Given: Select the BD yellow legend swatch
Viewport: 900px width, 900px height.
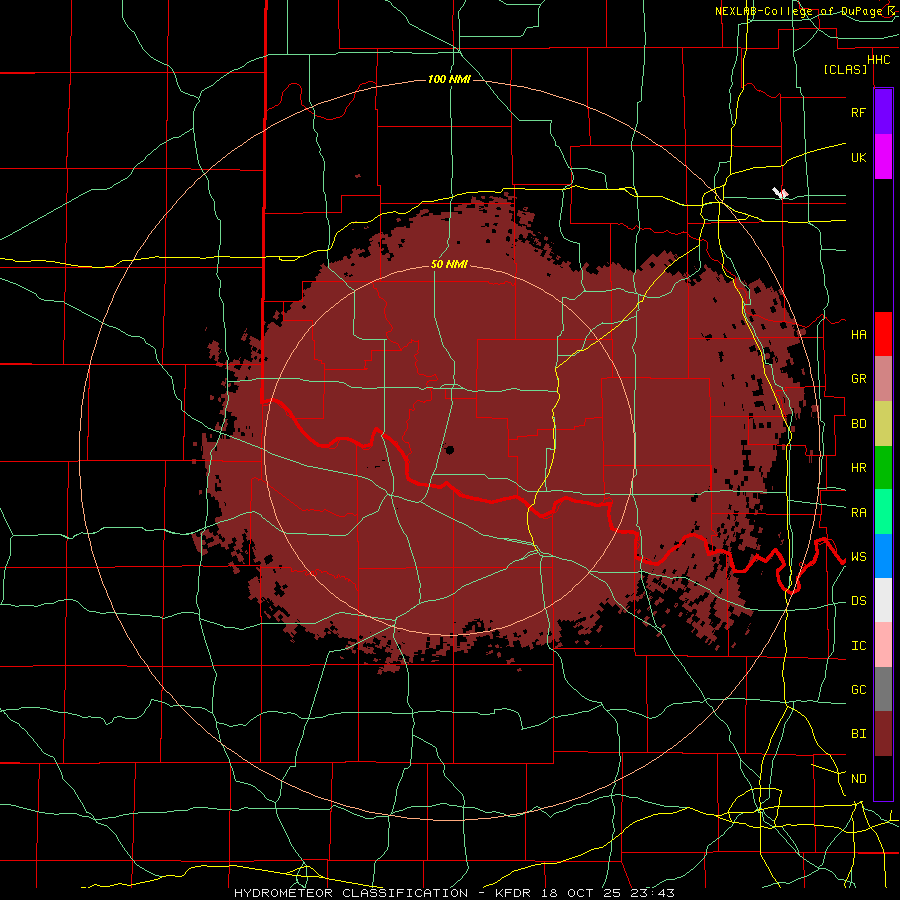Looking at the screenshot, I should pyautogui.click(x=883, y=423).
